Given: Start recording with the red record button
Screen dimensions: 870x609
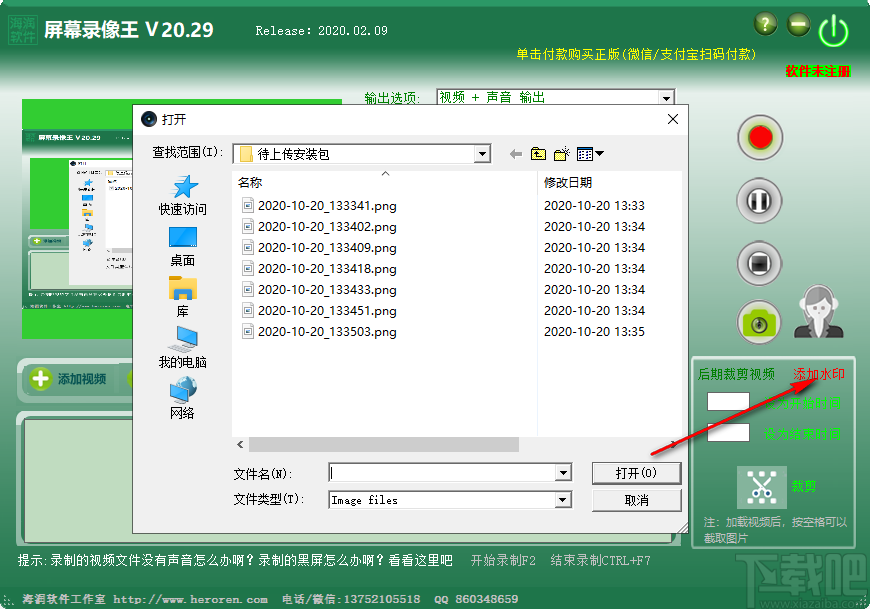Looking at the screenshot, I should [x=760, y=138].
